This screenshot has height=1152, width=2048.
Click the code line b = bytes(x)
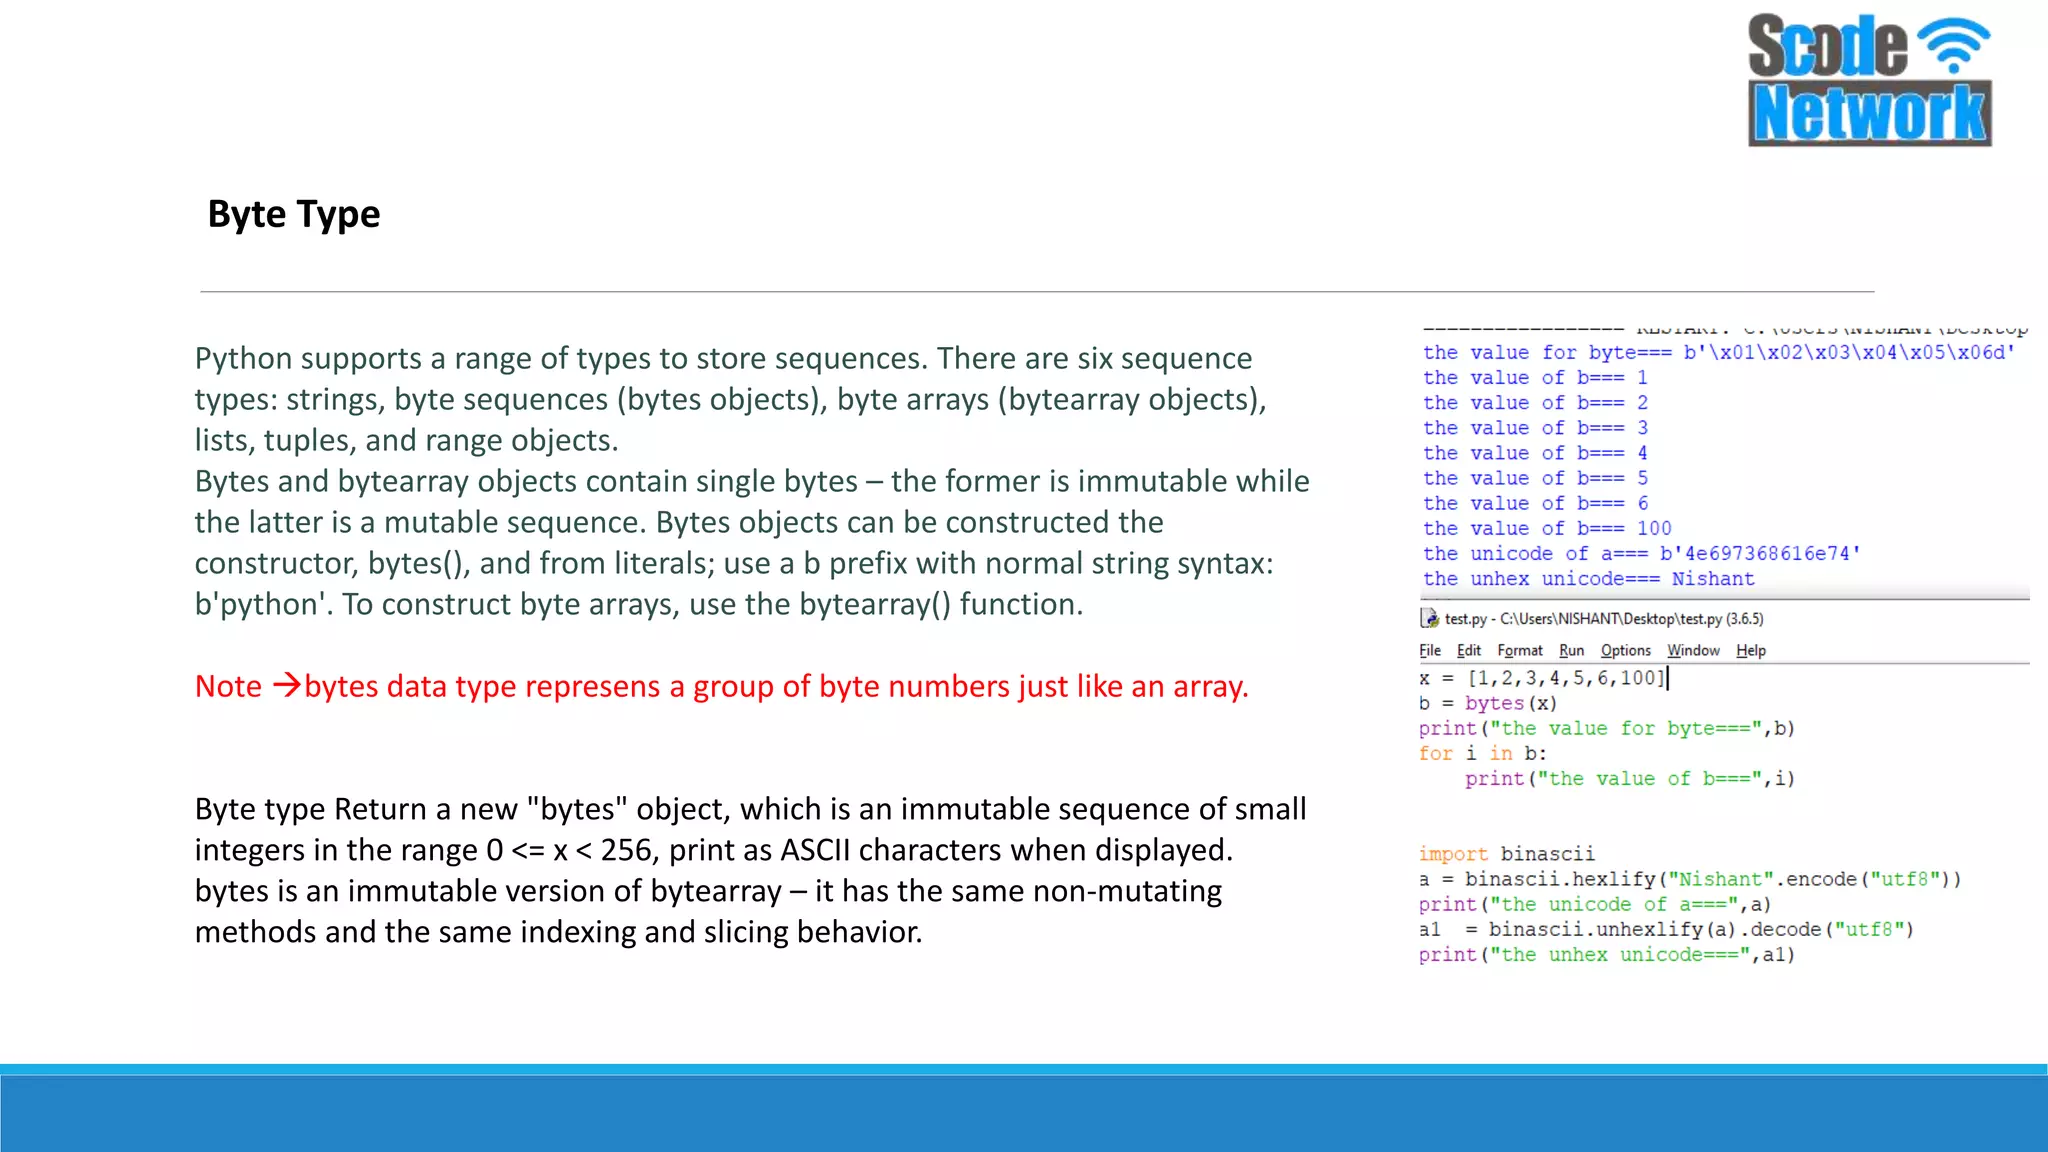pyautogui.click(x=1488, y=703)
